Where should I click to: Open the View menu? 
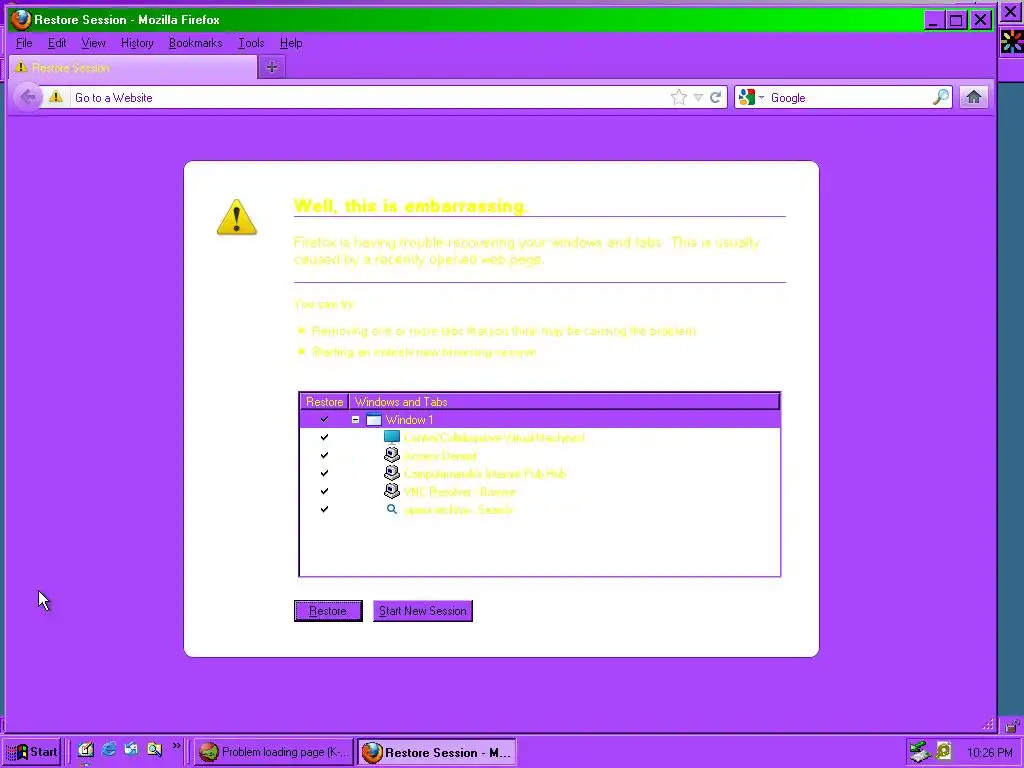coord(93,43)
